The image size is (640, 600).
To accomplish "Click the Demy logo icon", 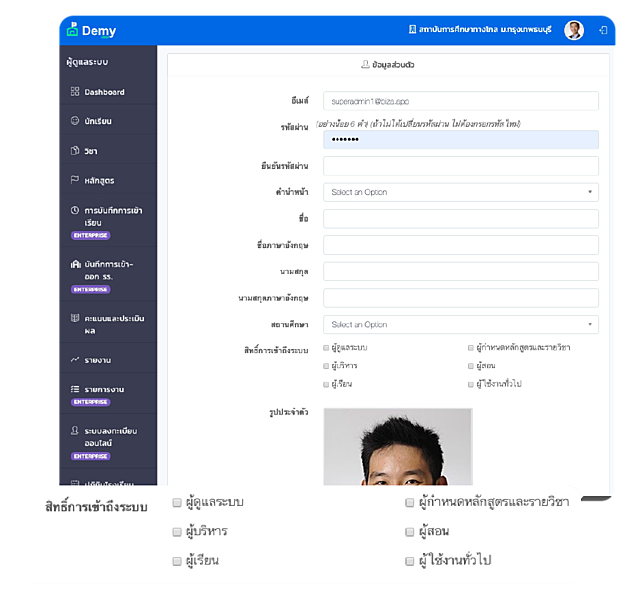I will pyautogui.click(x=72, y=30).
